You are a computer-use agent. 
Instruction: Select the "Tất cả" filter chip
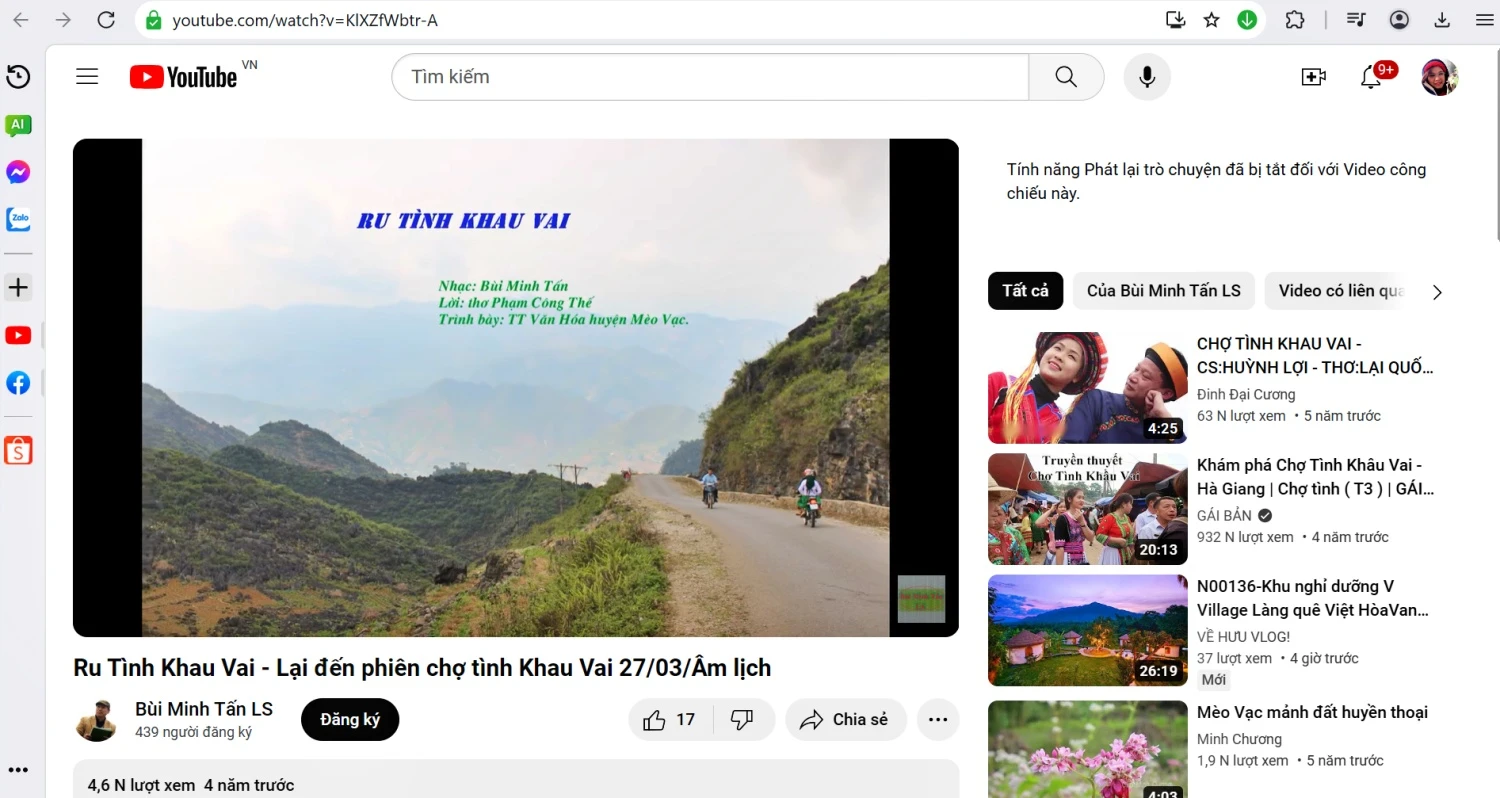pyautogui.click(x=1025, y=291)
